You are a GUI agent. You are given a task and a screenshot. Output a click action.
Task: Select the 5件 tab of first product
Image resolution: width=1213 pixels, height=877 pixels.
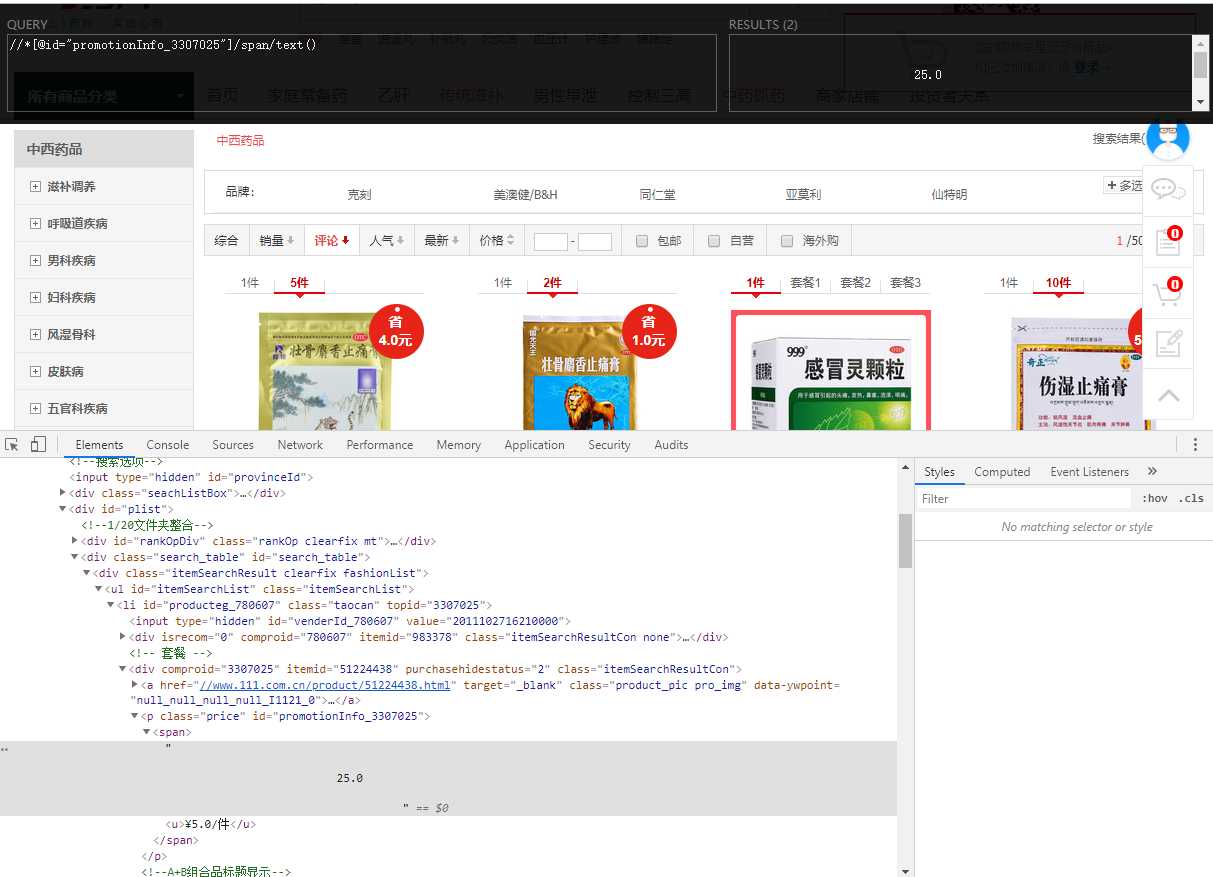[x=299, y=283]
